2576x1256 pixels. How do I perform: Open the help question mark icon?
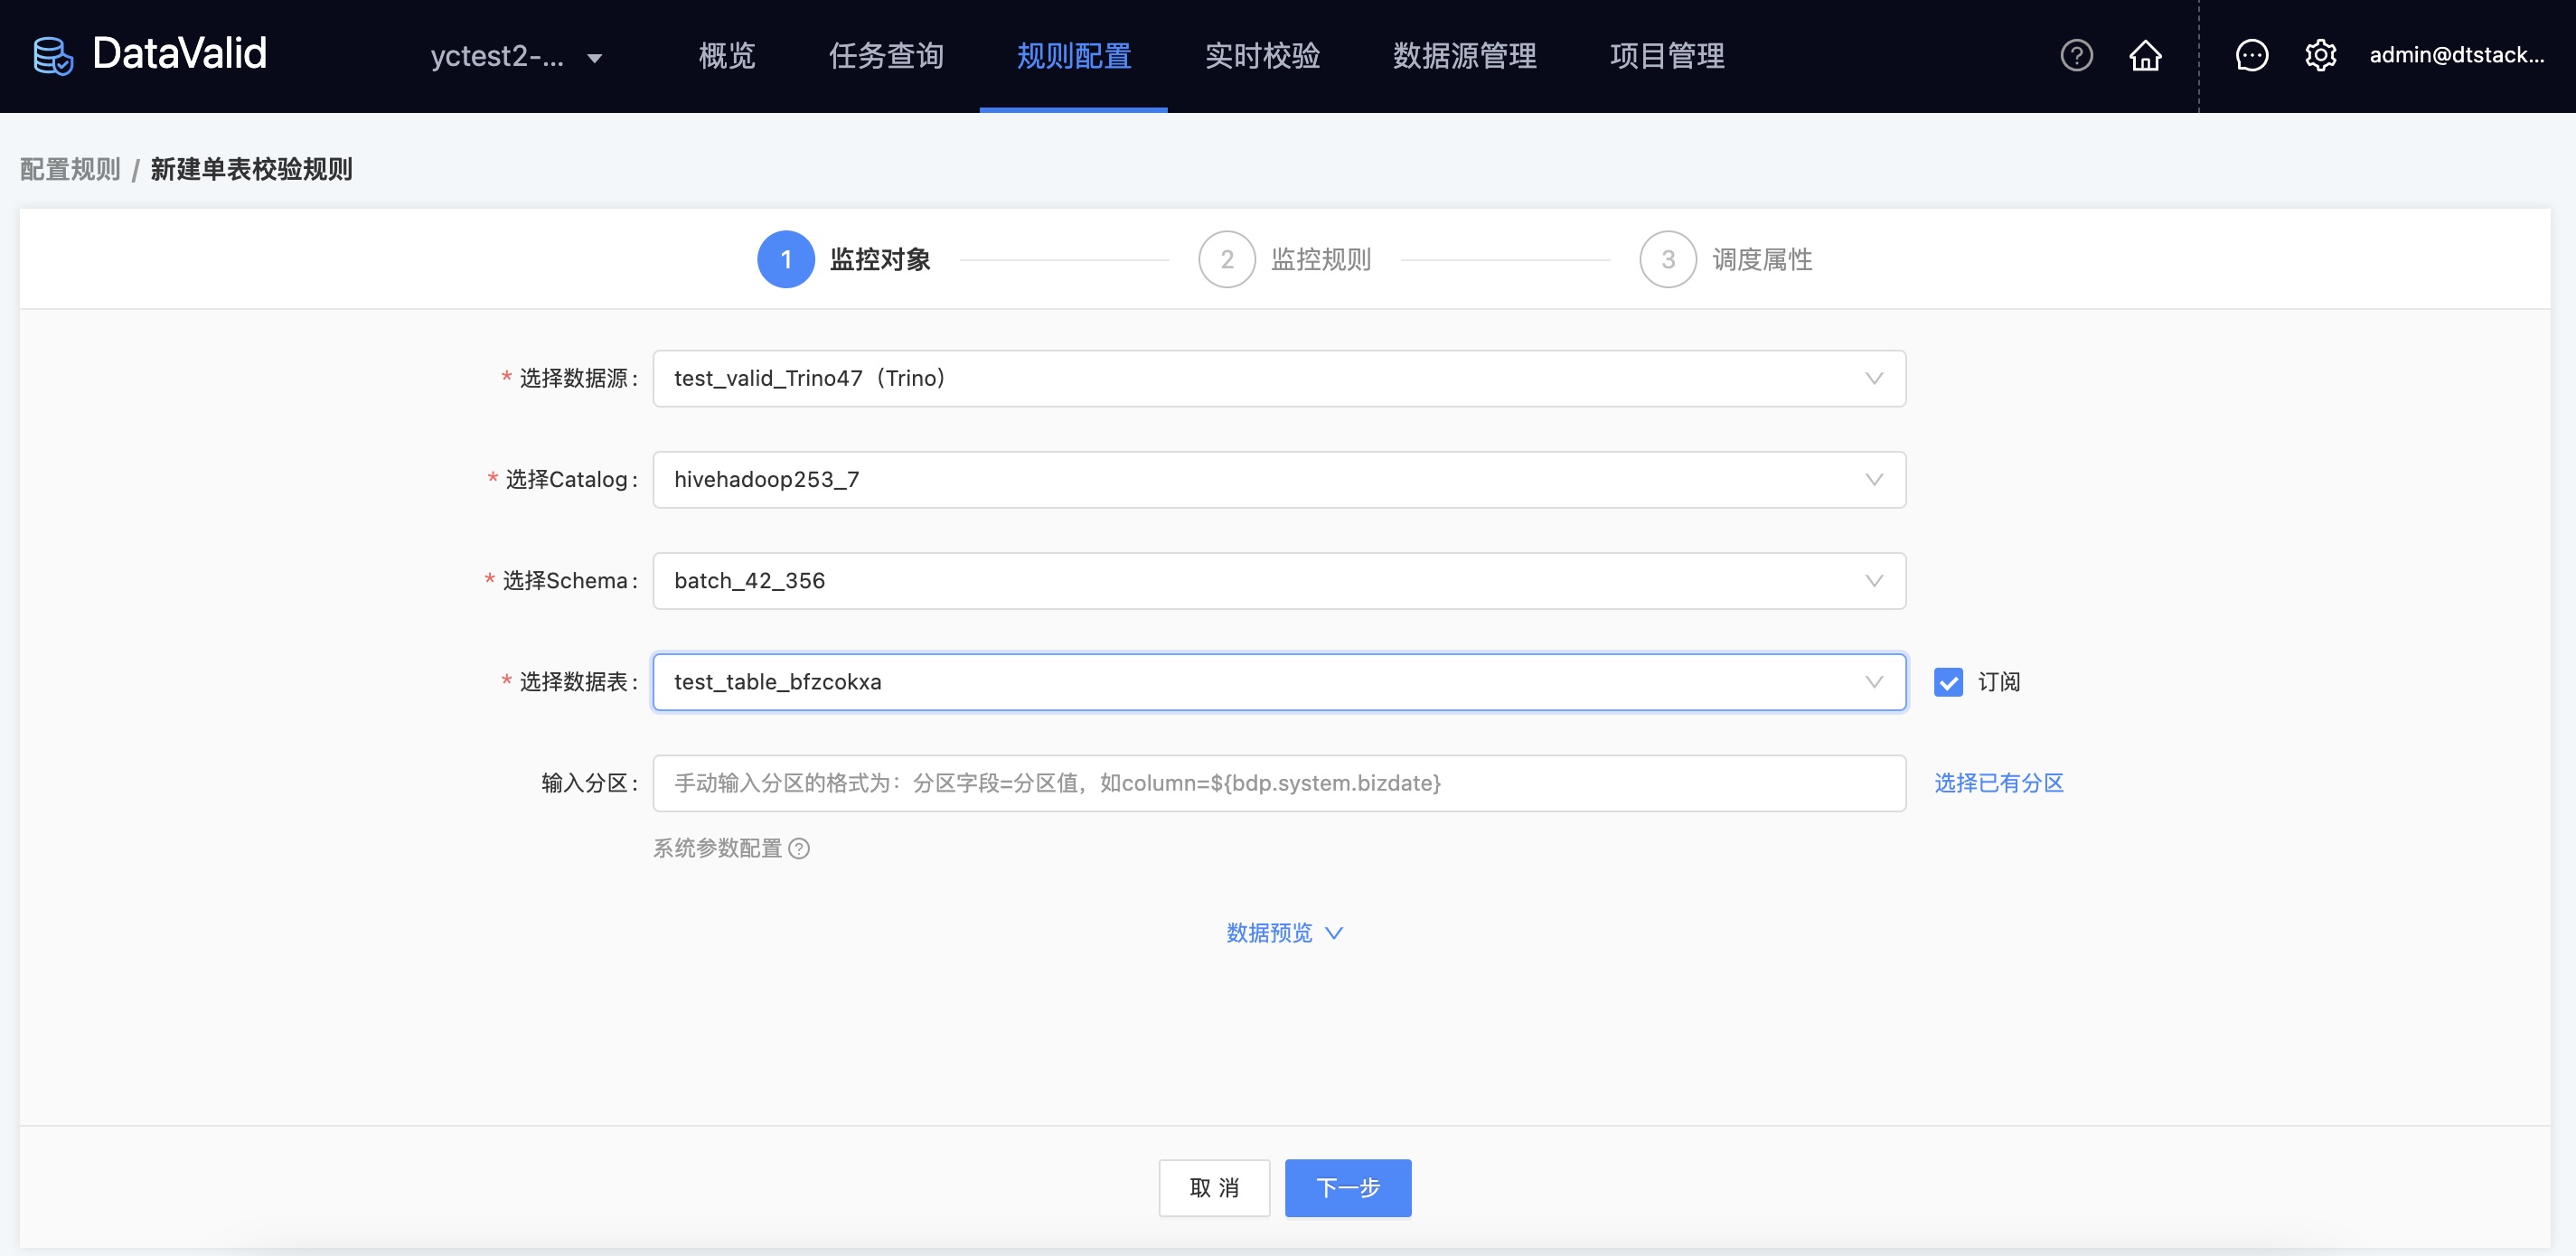click(2076, 55)
